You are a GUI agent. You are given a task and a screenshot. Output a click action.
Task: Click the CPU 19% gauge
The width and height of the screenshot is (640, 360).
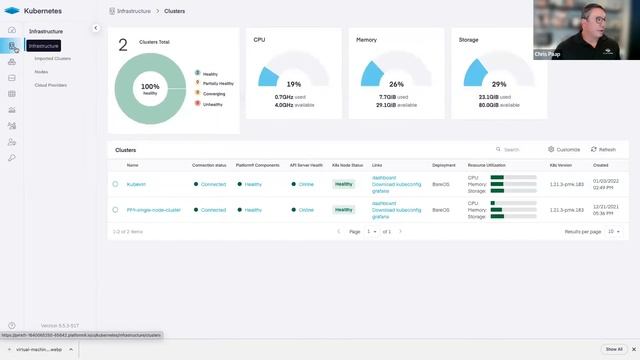293,69
